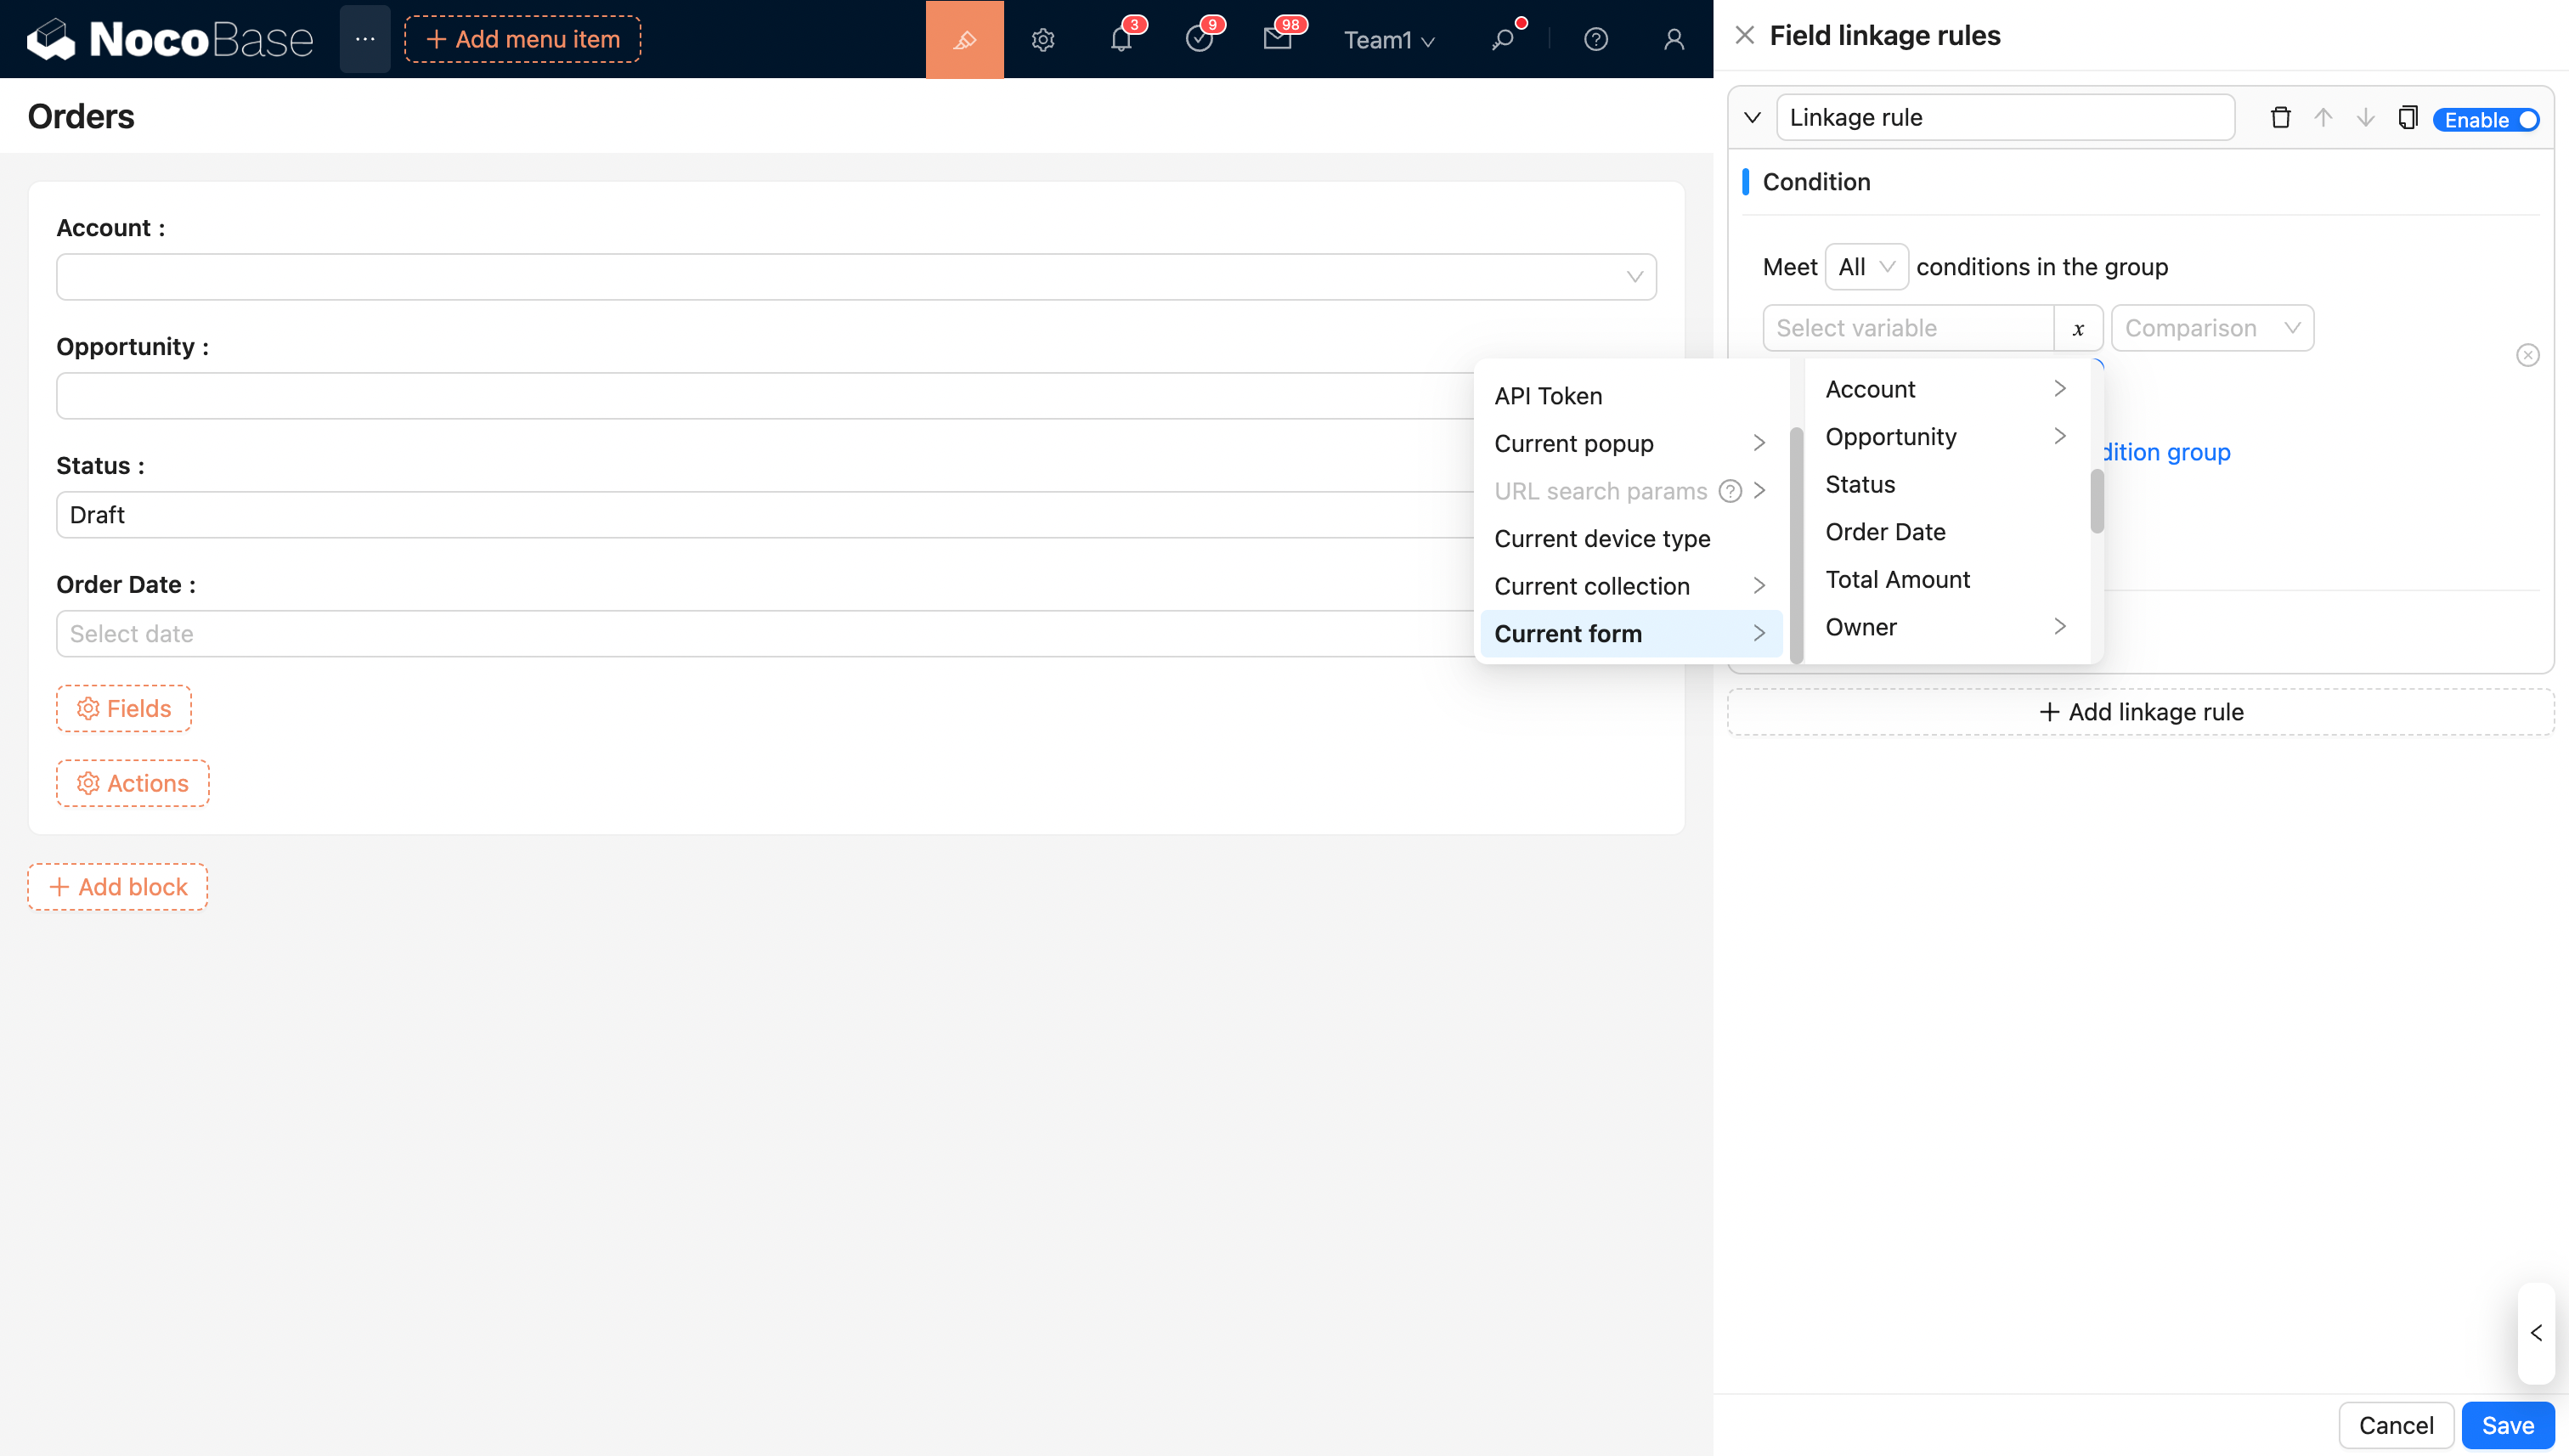This screenshot has height=1456, width=2569.
Task: Open the Team1 switcher dropdown
Action: 1388,40
